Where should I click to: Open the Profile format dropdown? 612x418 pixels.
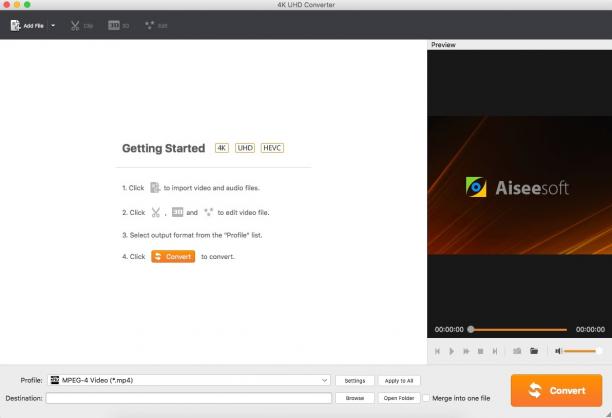(x=189, y=380)
